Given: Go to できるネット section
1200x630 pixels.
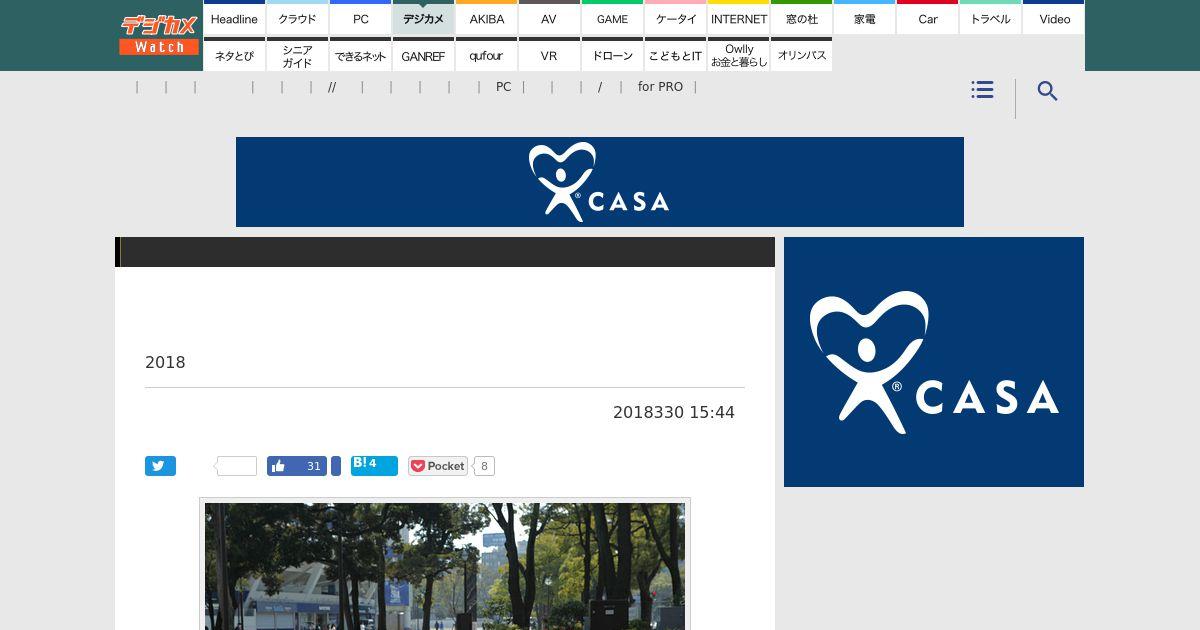Looking at the screenshot, I should pyautogui.click(x=360, y=55).
